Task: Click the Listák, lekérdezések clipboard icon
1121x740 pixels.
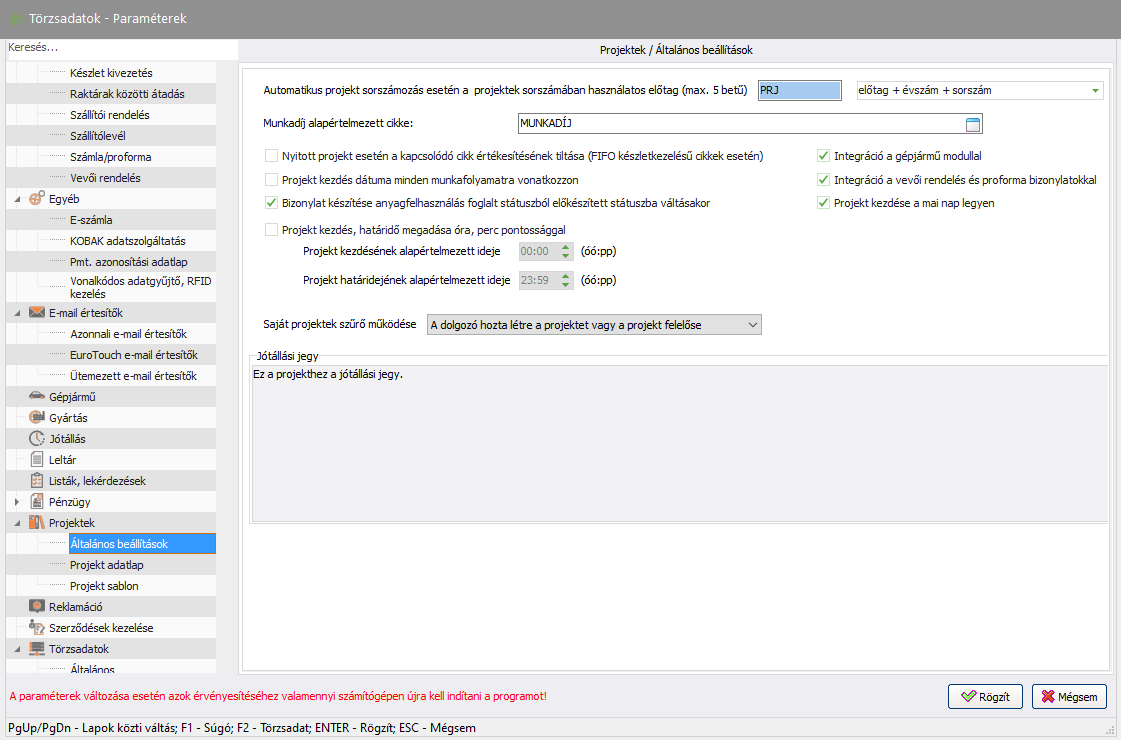Action: point(37,480)
